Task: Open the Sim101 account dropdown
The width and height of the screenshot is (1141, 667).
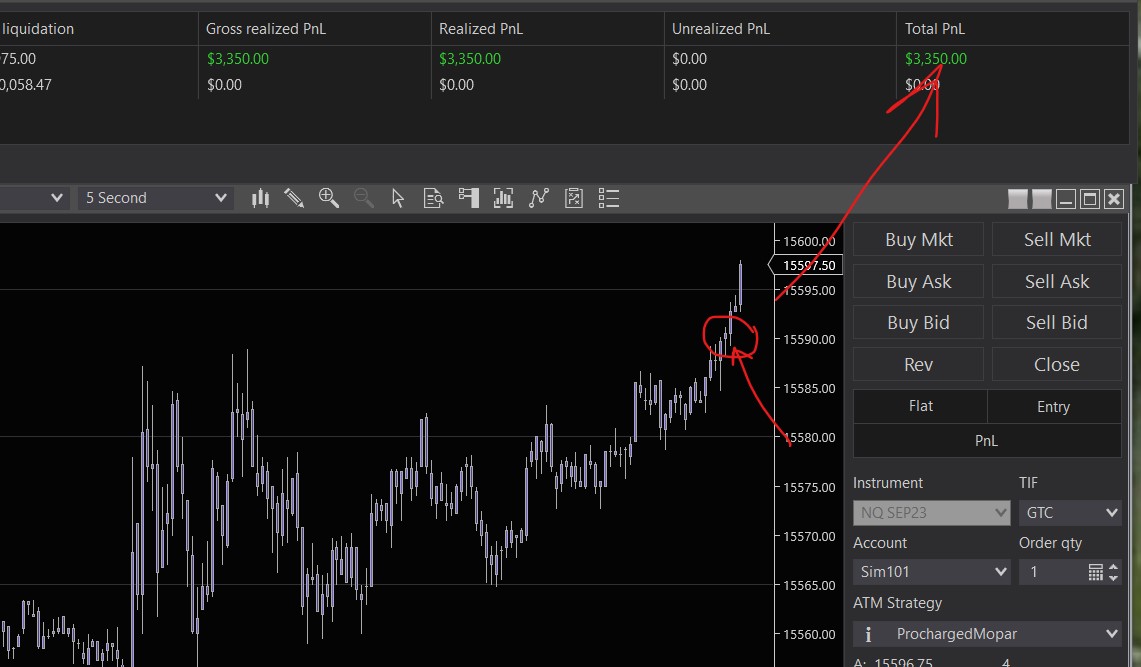Action: (931, 572)
